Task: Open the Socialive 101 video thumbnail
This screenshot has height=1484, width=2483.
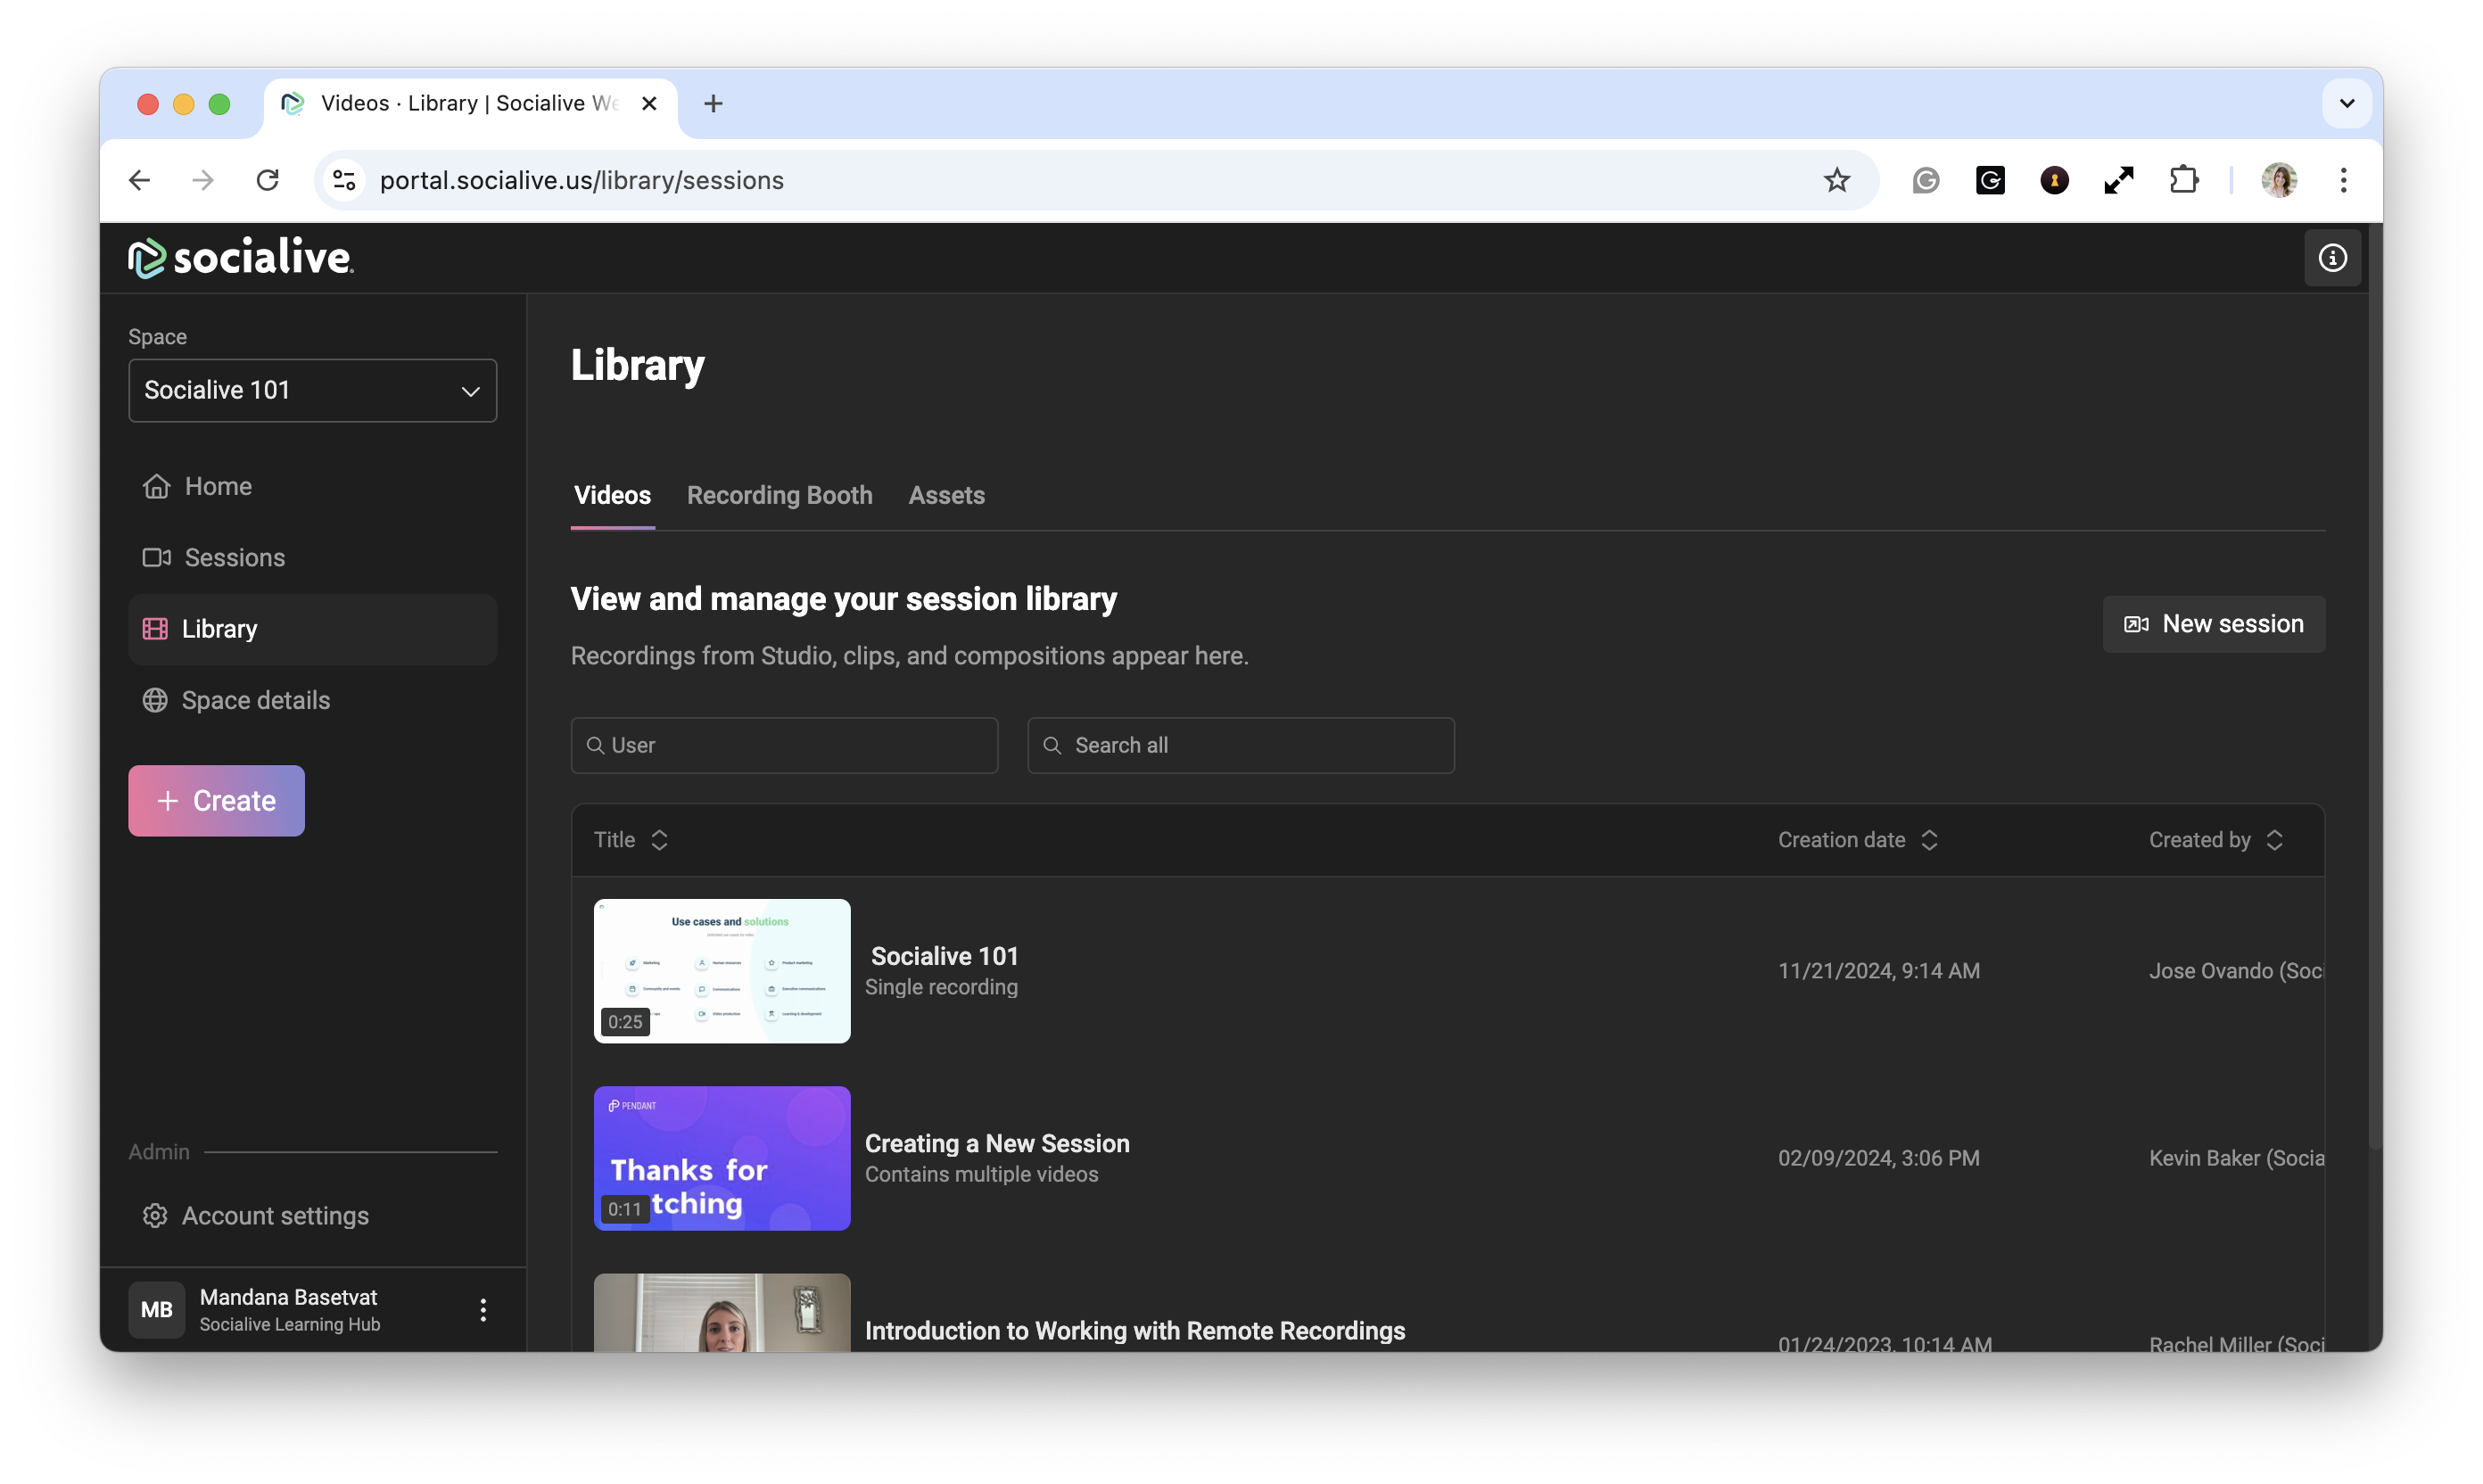Action: point(722,970)
